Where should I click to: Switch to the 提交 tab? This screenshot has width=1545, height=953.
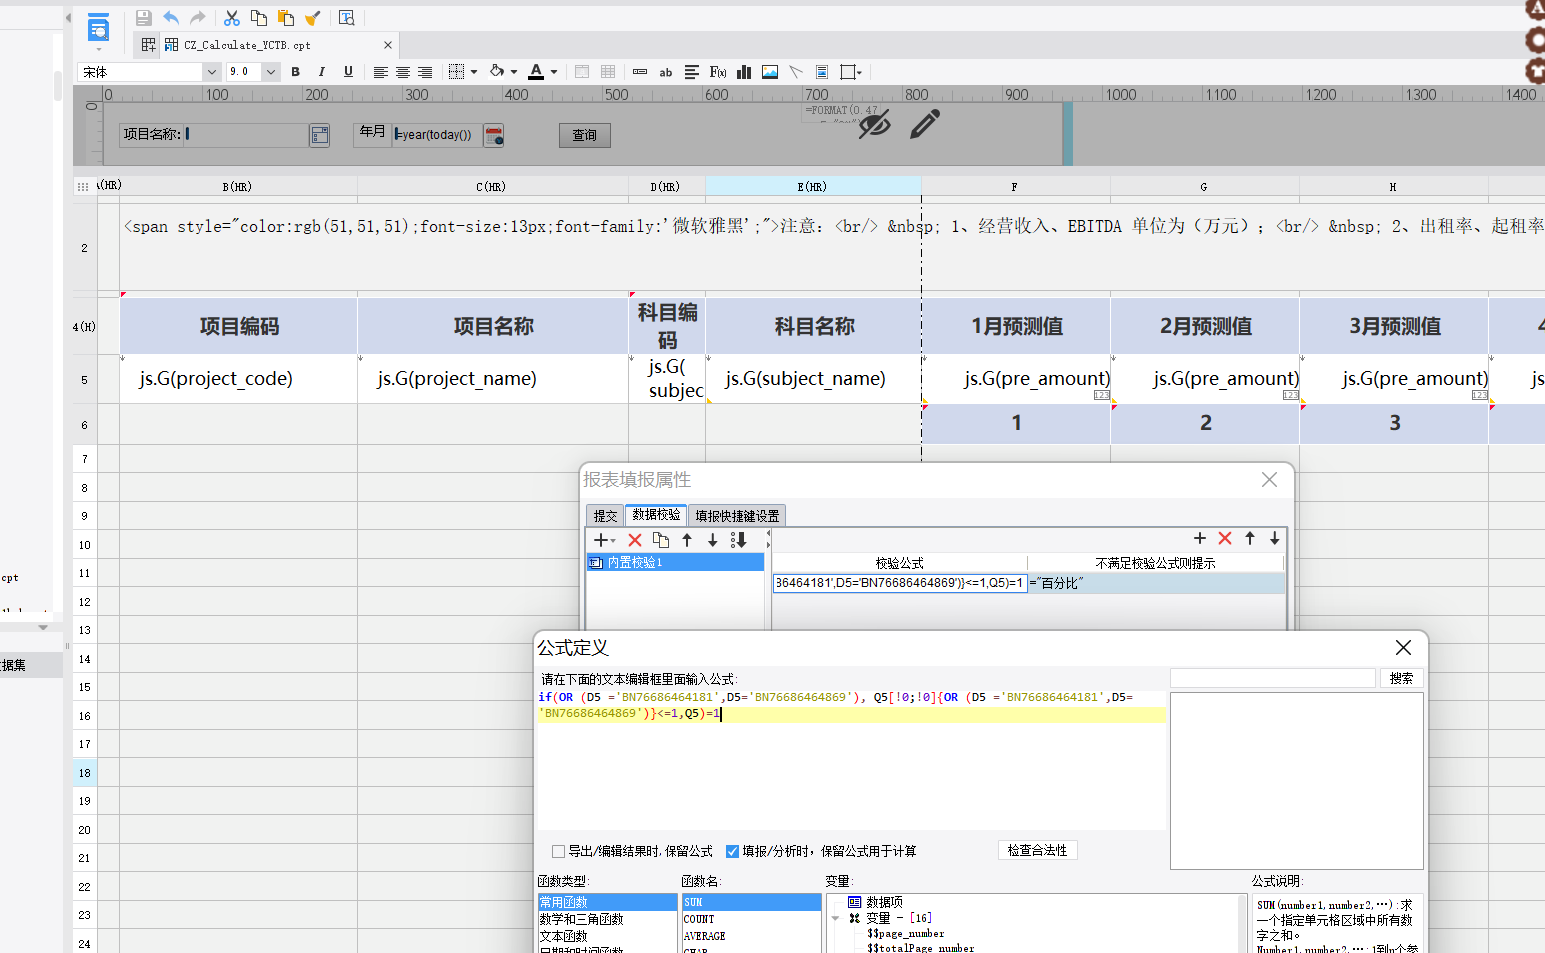(x=605, y=516)
